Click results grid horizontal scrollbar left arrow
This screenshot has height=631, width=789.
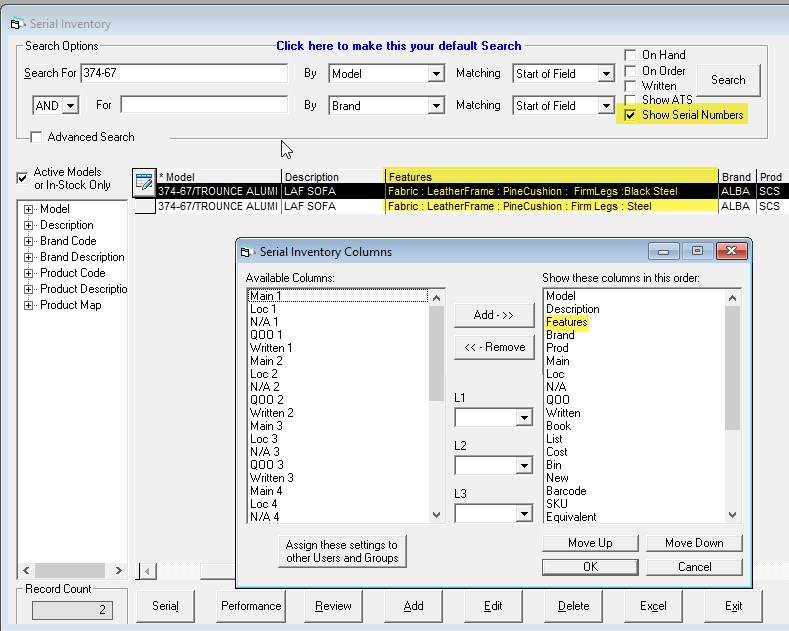[x=147, y=571]
